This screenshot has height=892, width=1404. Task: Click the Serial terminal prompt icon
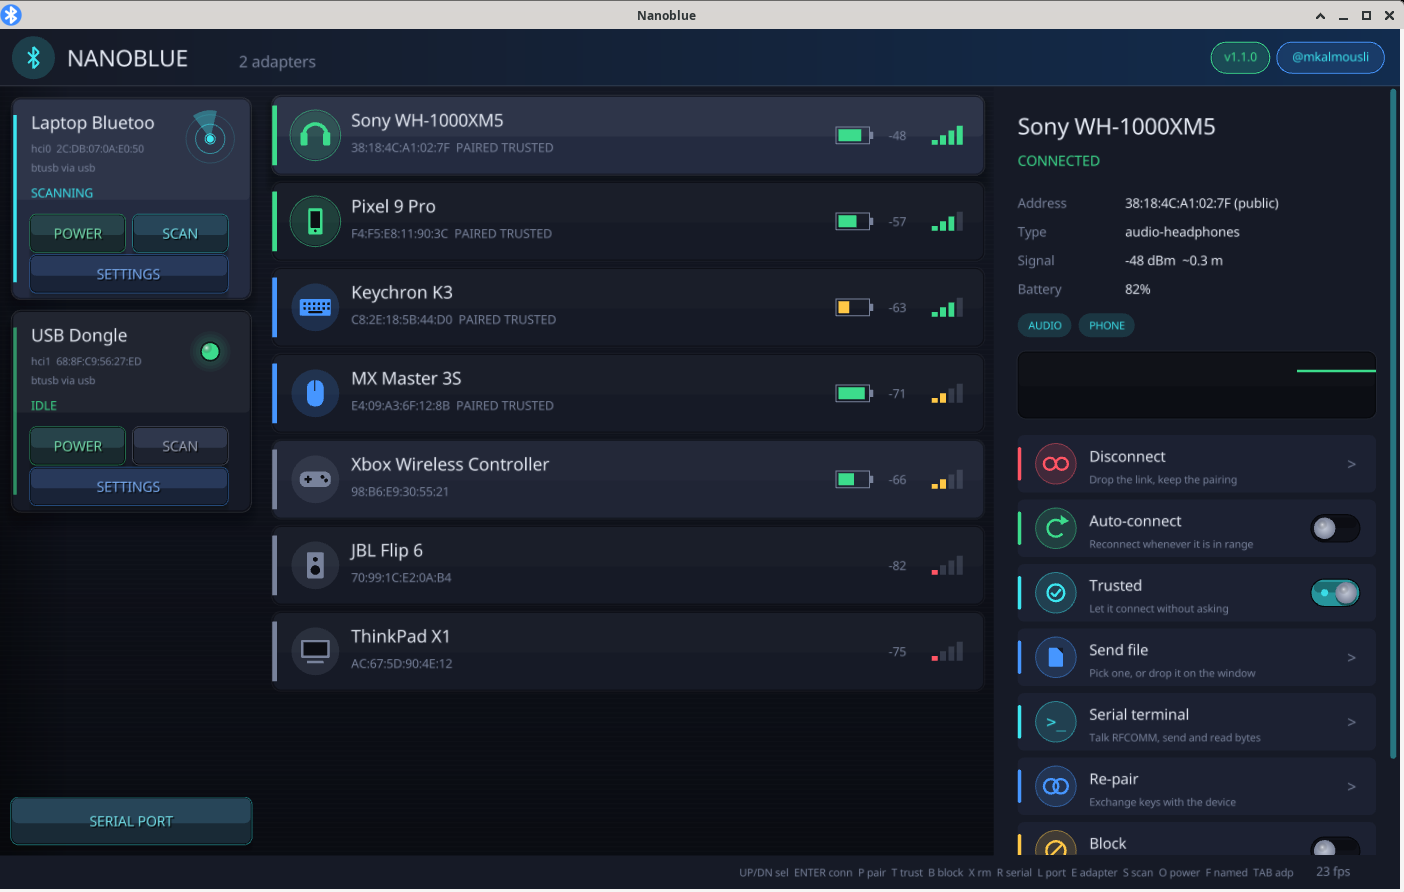coord(1055,722)
